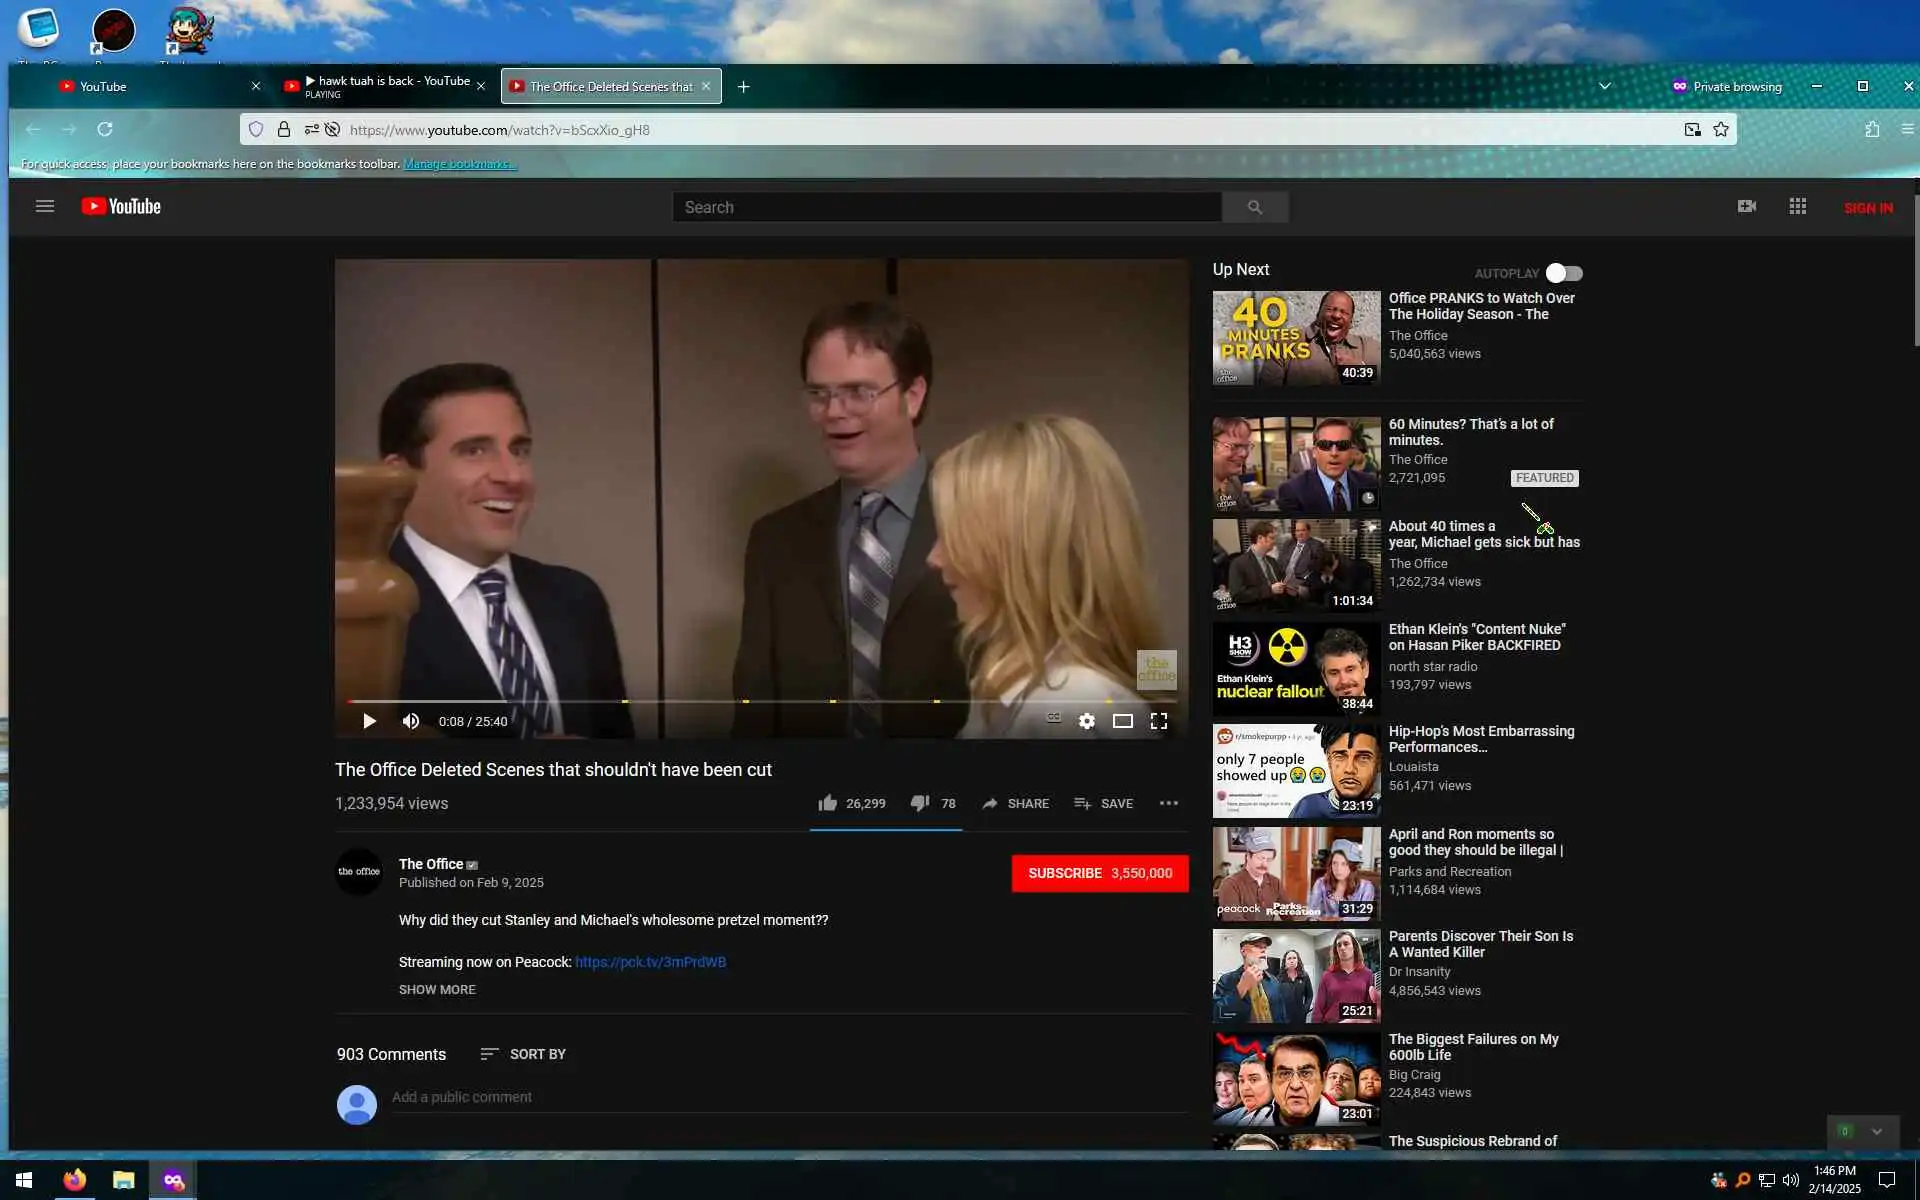Click the search magnifier button
The width and height of the screenshot is (1920, 1200).
click(1254, 207)
